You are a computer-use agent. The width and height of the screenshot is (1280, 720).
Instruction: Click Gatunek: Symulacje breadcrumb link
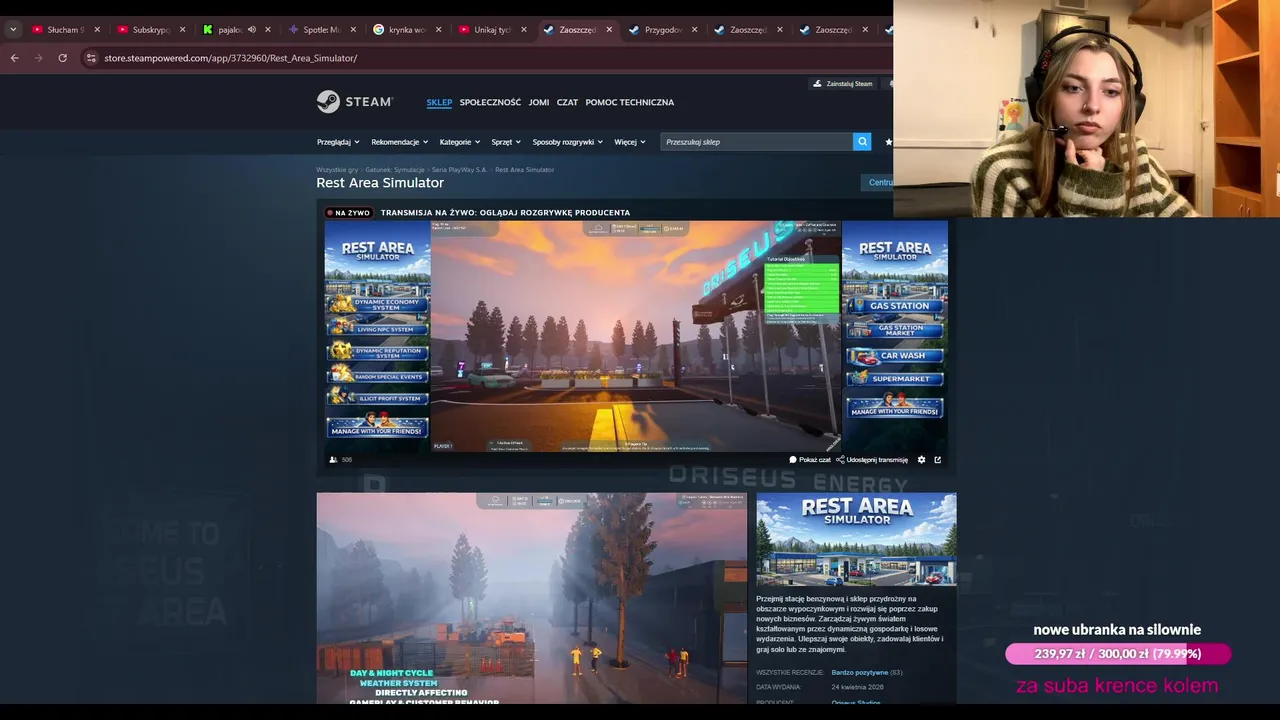point(395,170)
